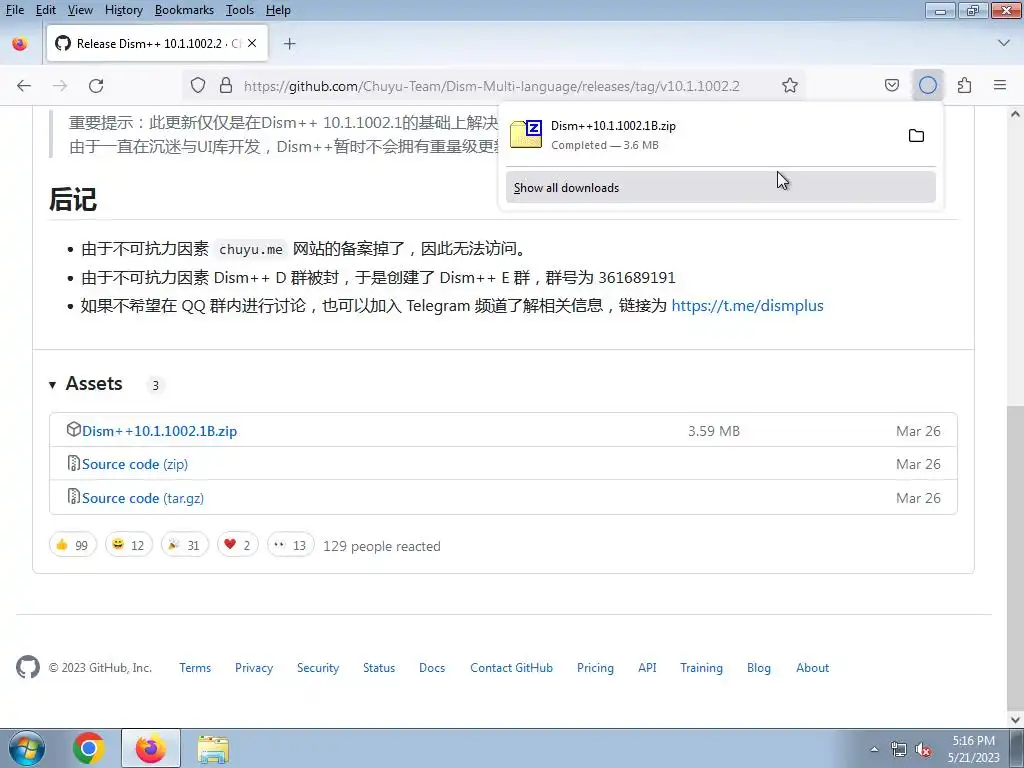Click the taskbar clock showing 5:16 PM
Screen dimensions: 1024x768
tap(974, 749)
